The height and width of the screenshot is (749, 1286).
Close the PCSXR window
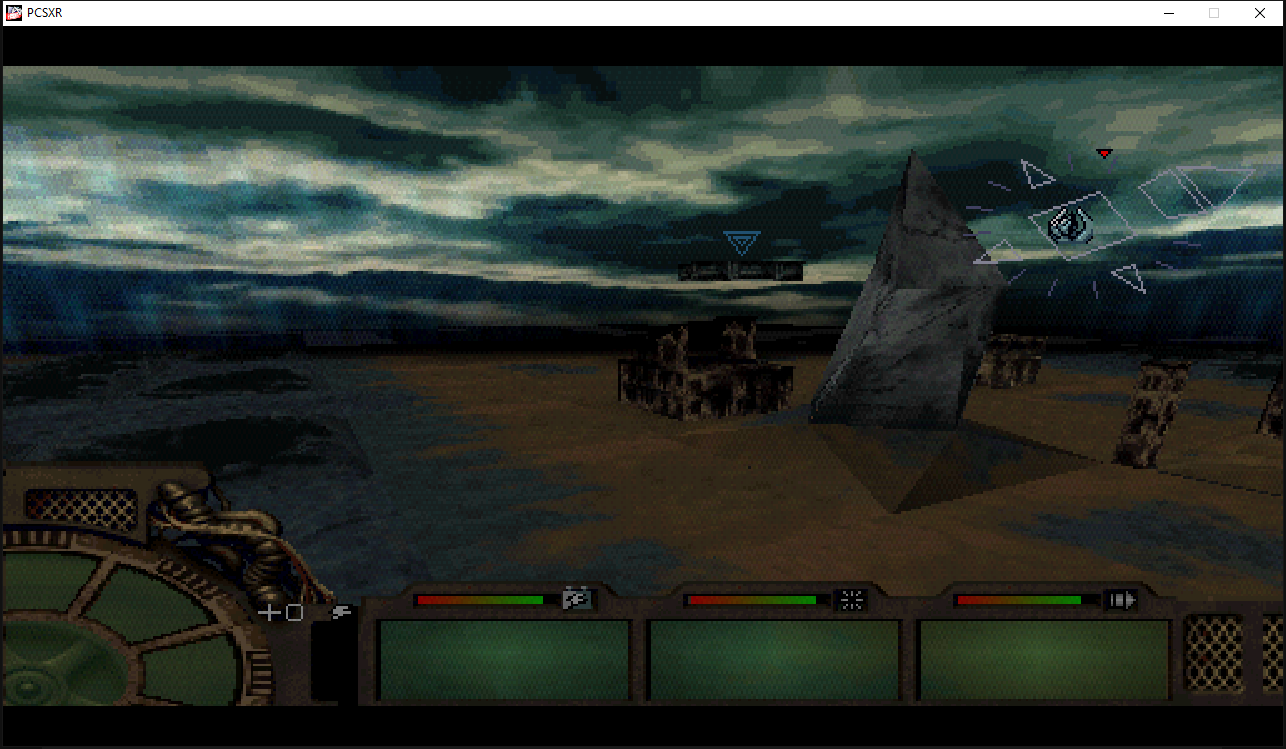1260,13
